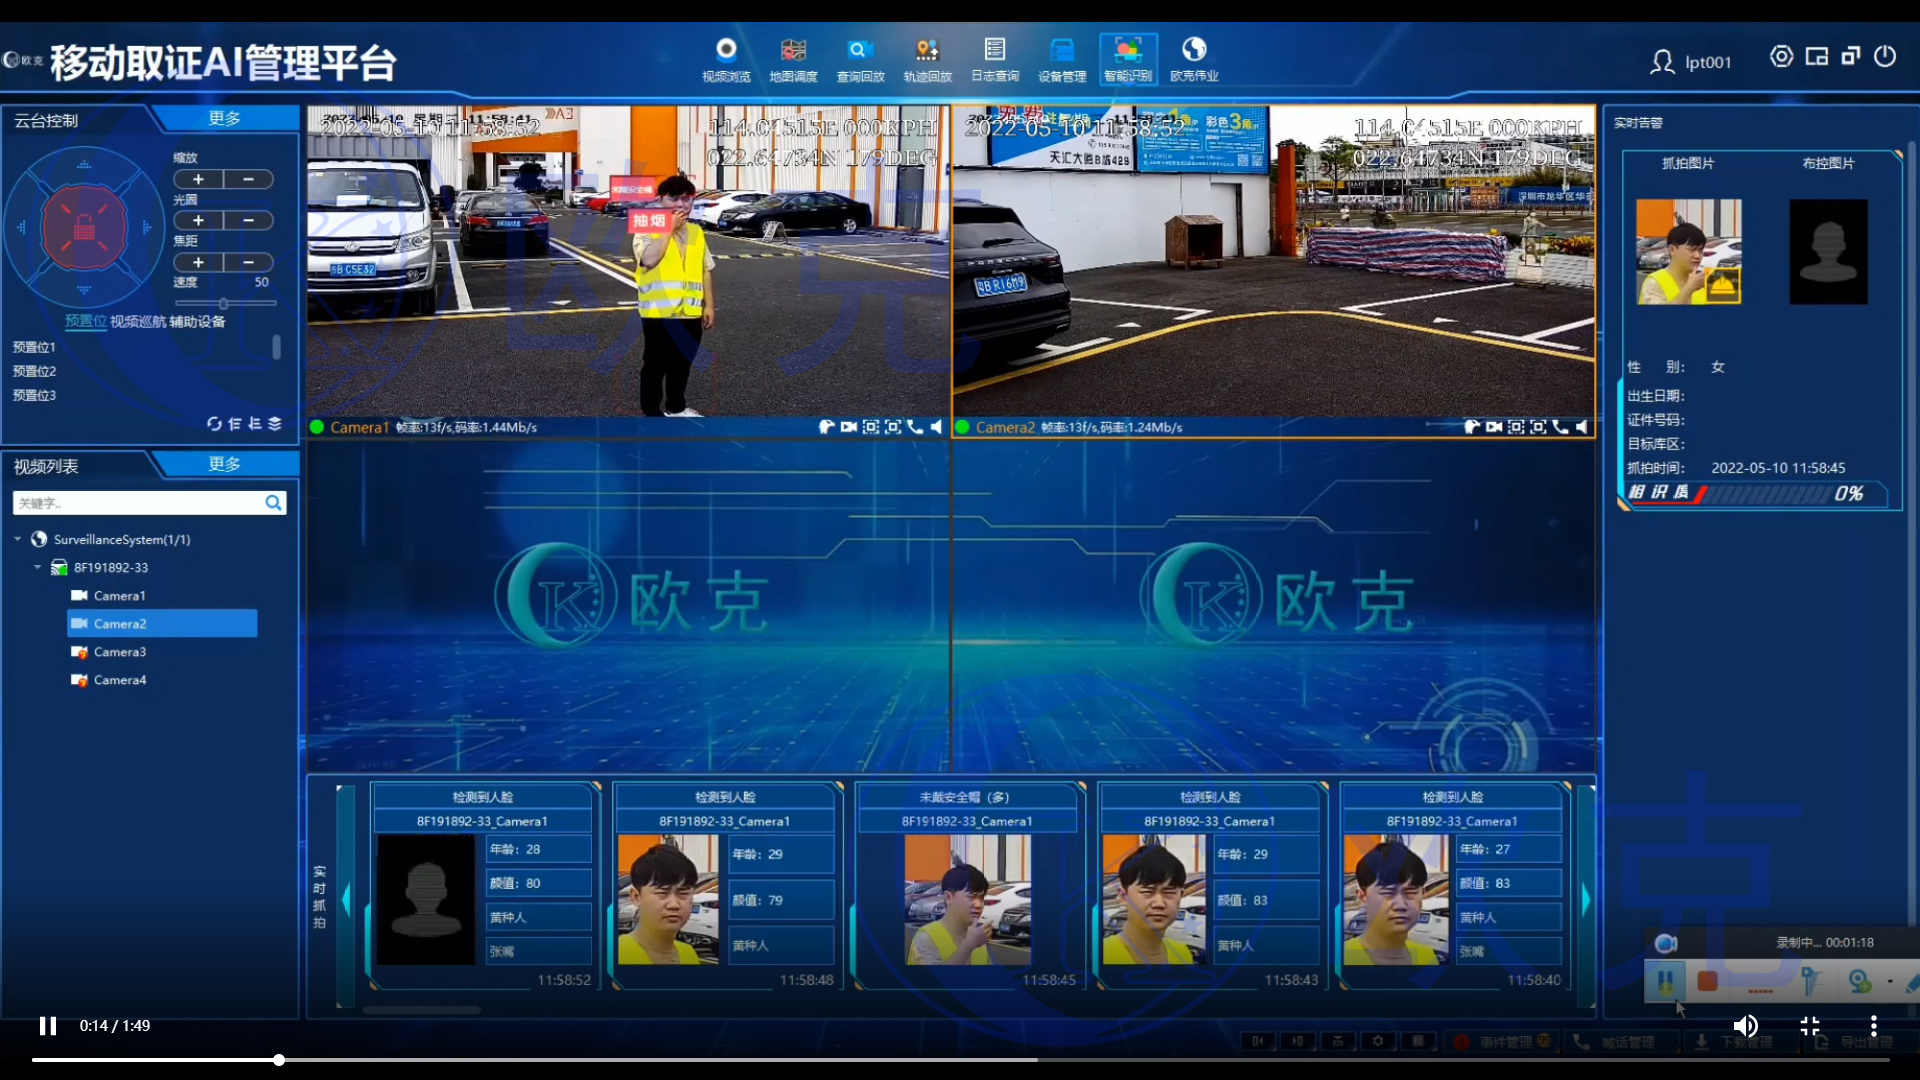Decrease 缩放 zoom with minus button
Image resolution: width=1920 pixels, height=1080 pixels.
(x=248, y=180)
